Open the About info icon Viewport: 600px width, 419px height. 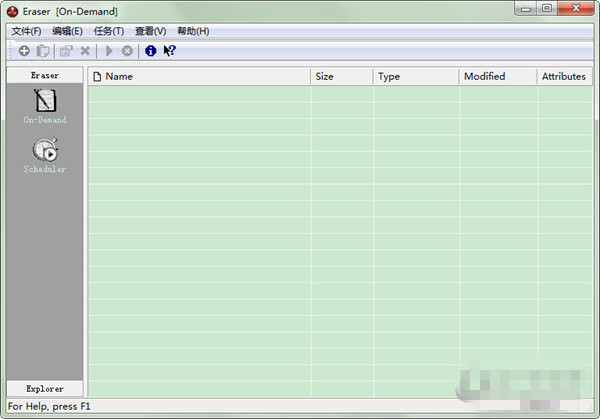click(150, 50)
